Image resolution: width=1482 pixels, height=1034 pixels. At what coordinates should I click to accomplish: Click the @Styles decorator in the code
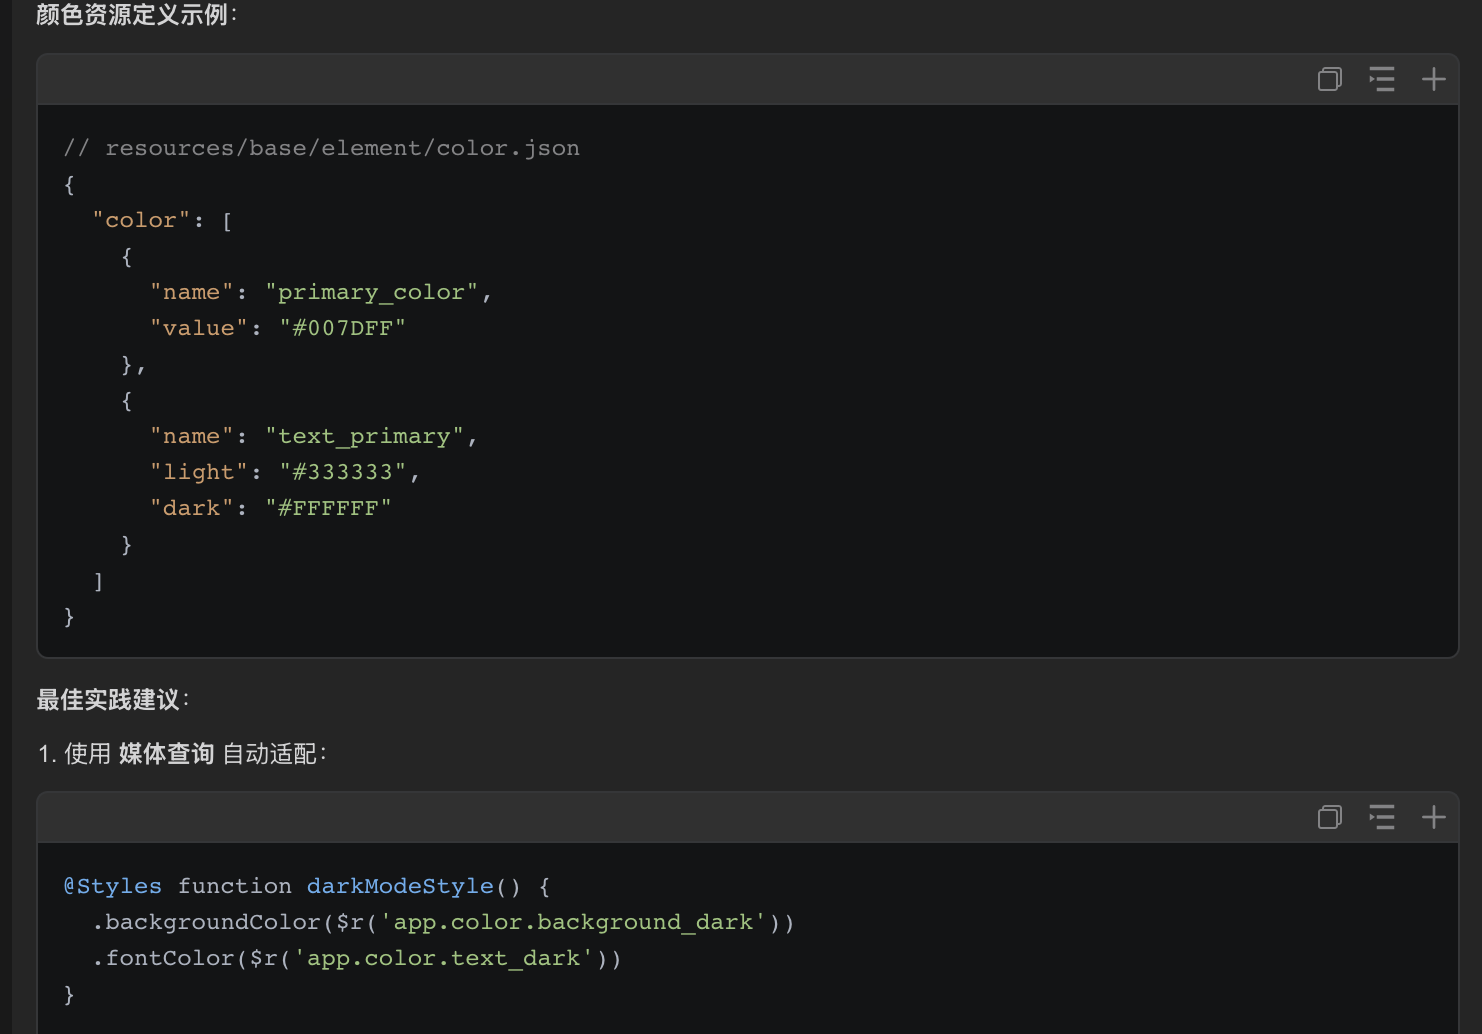(x=112, y=886)
